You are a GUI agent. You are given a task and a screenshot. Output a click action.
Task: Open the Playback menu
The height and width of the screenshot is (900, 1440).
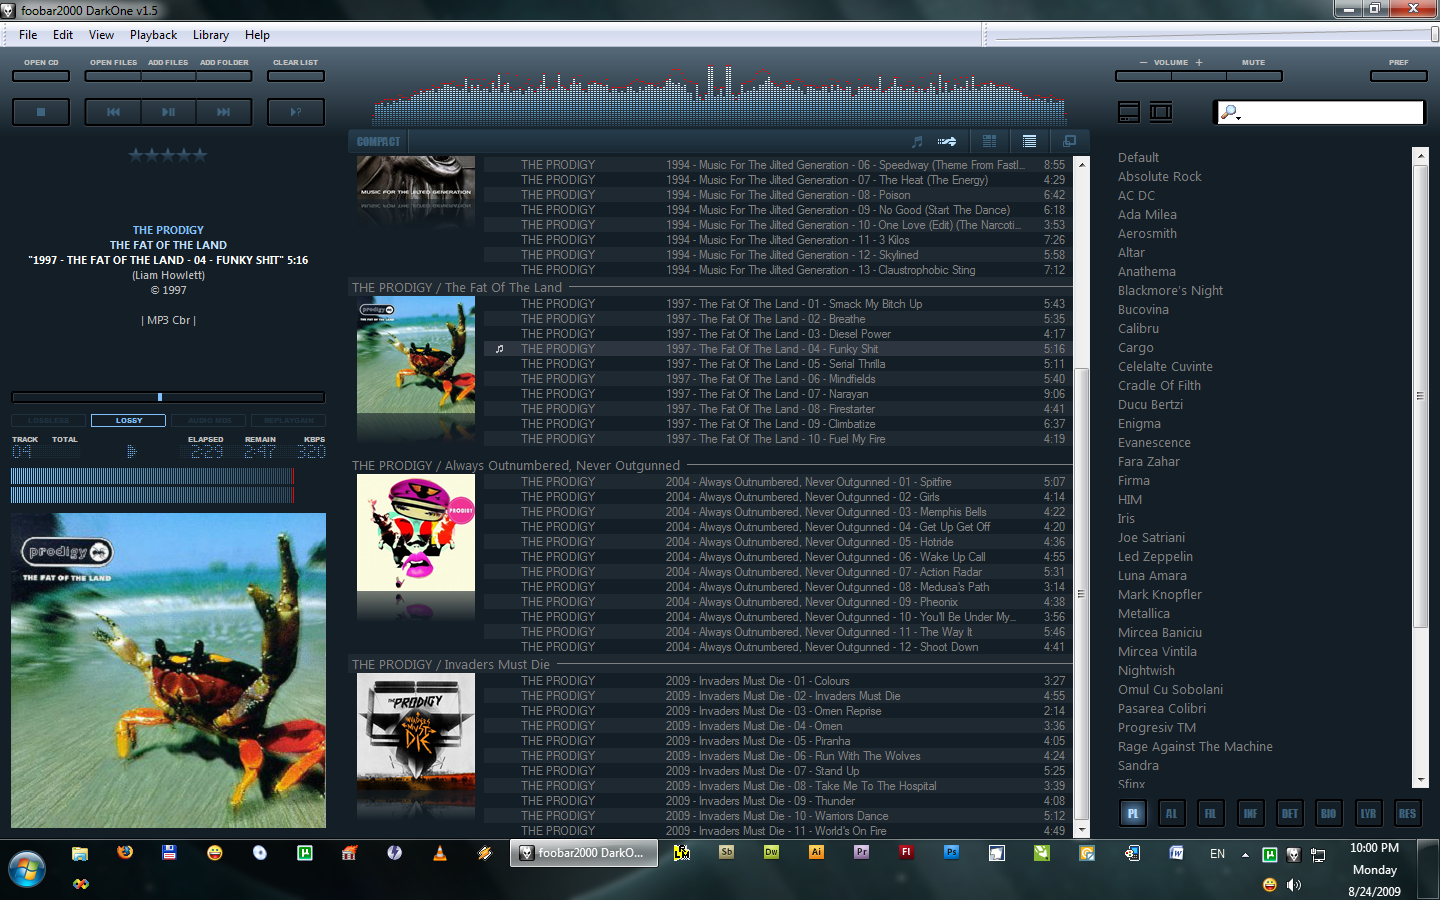(x=153, y=35)
